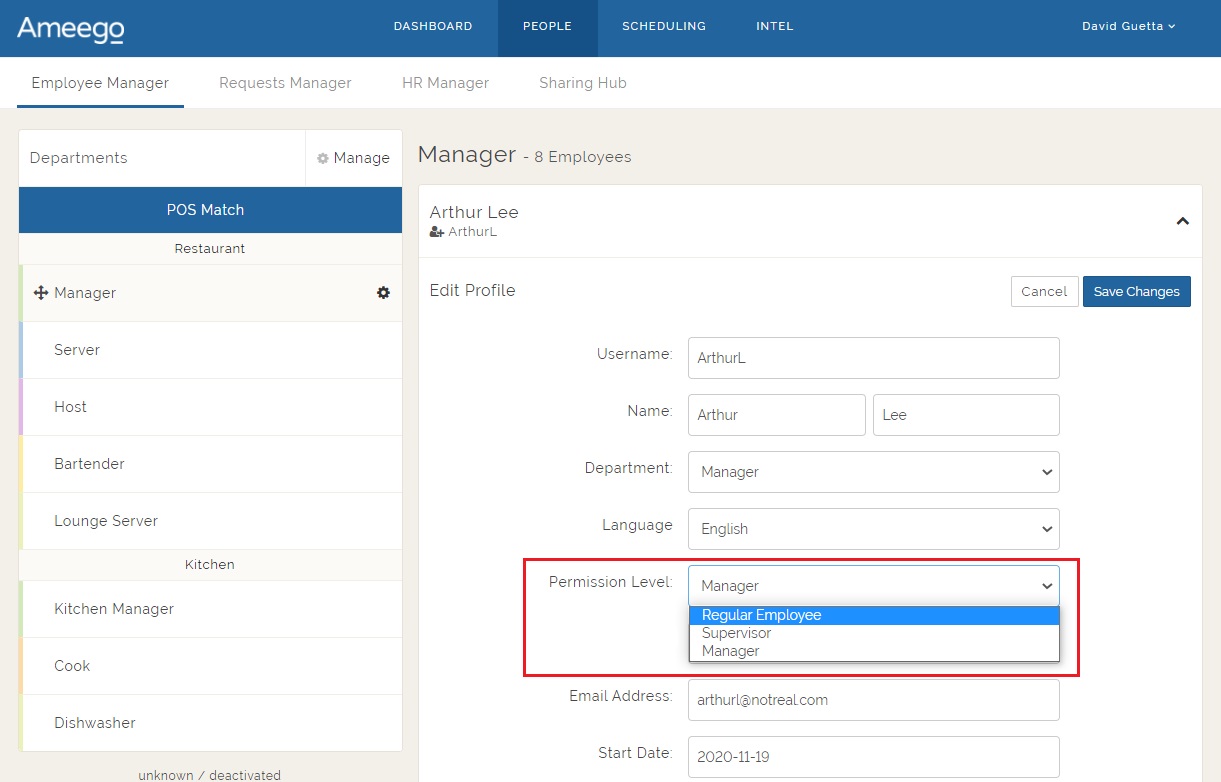Click Manage departments button
Screen dimensions: 1221x782
pos(354,158)
